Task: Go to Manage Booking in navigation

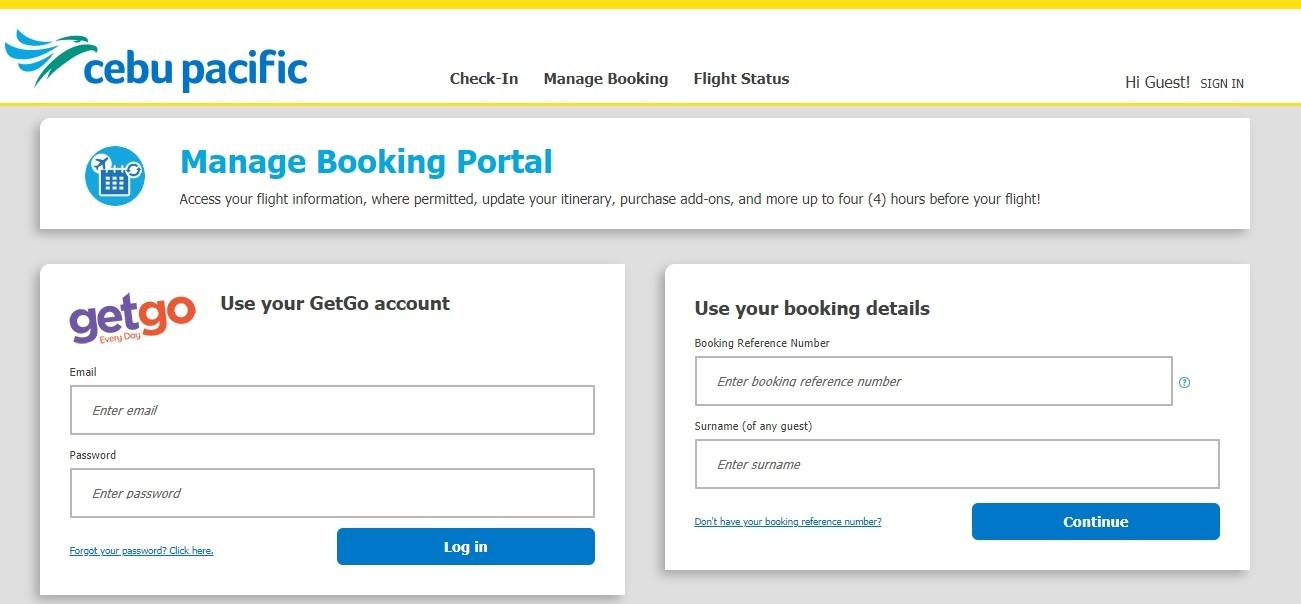Action: 606,79
